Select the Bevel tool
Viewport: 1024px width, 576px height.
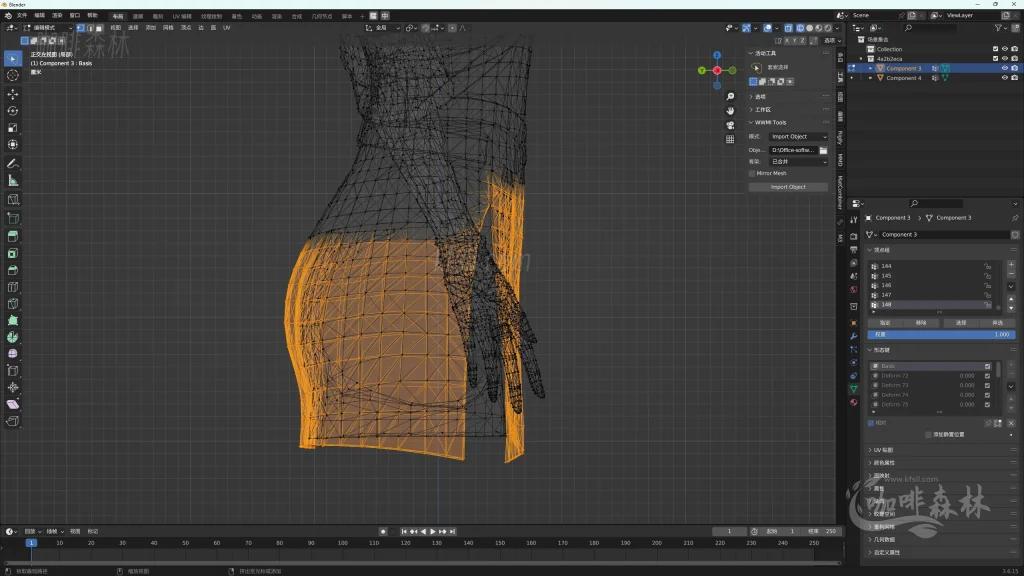coord(12,270)
